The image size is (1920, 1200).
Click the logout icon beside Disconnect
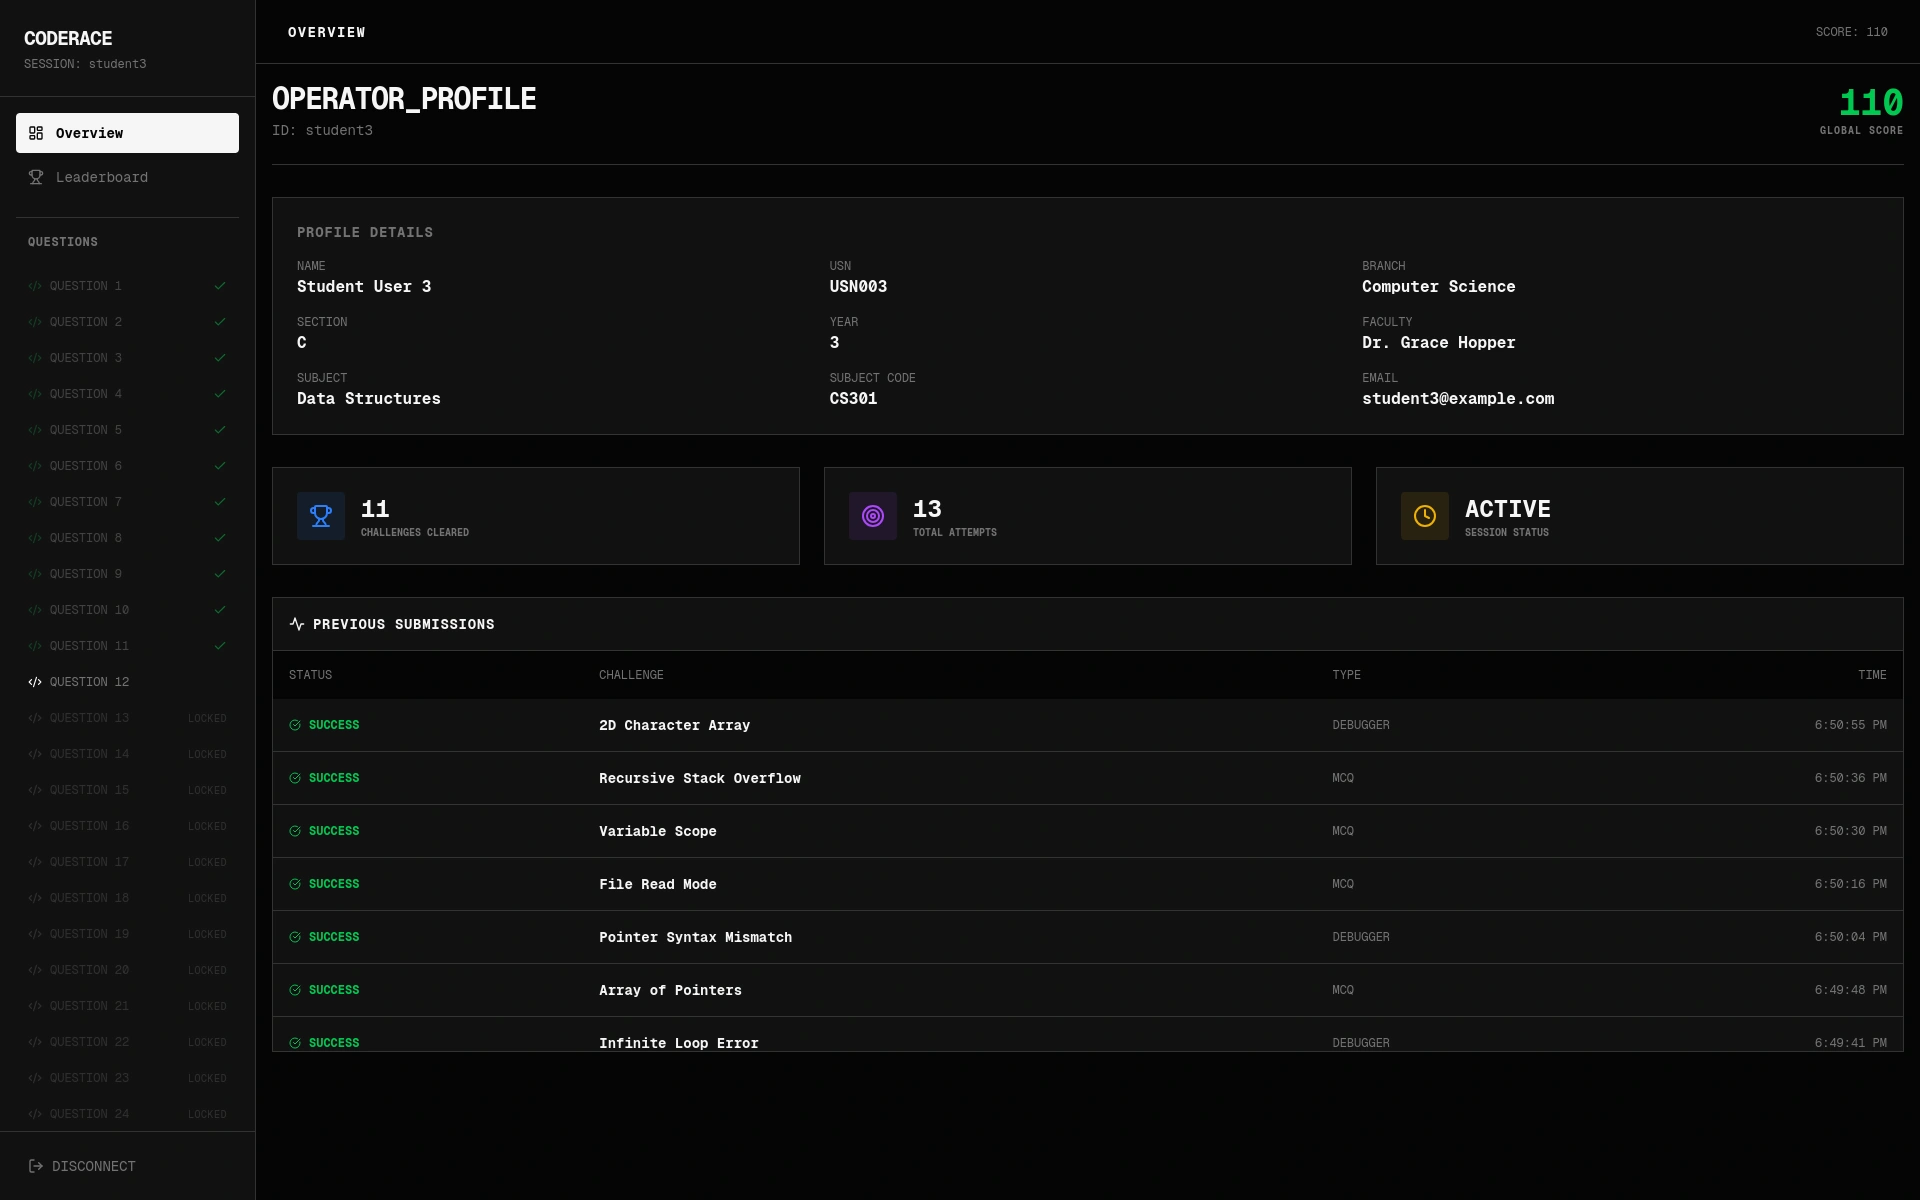coord(36,1166)
